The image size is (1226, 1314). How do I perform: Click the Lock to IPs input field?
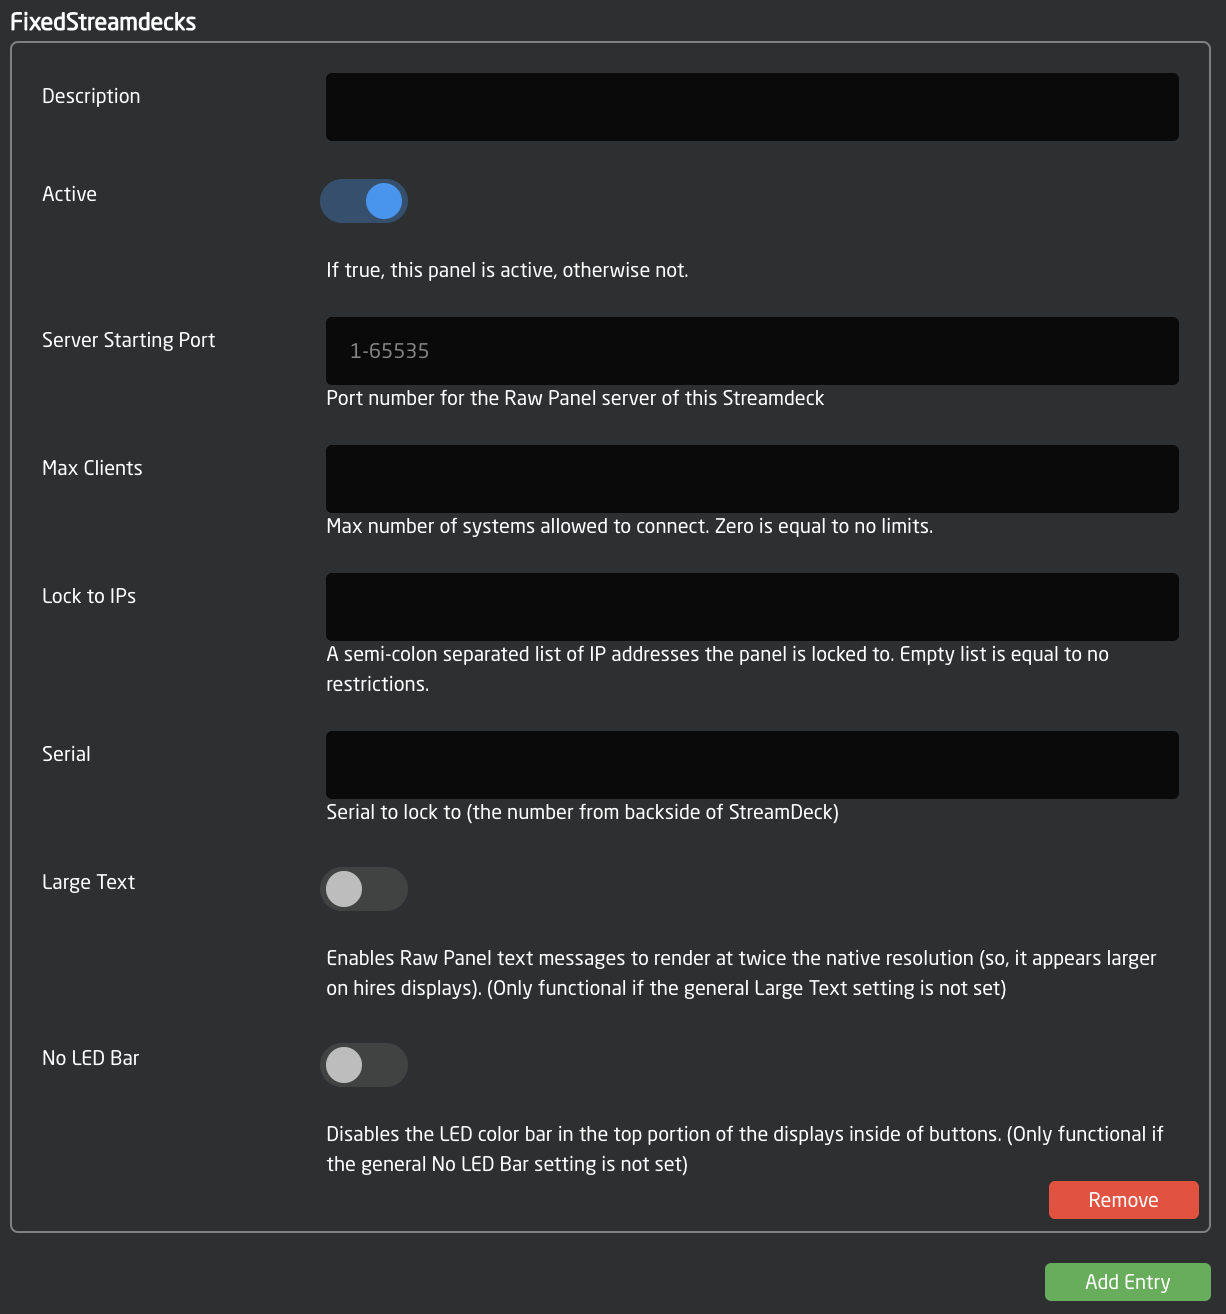[x=752, y=607]
